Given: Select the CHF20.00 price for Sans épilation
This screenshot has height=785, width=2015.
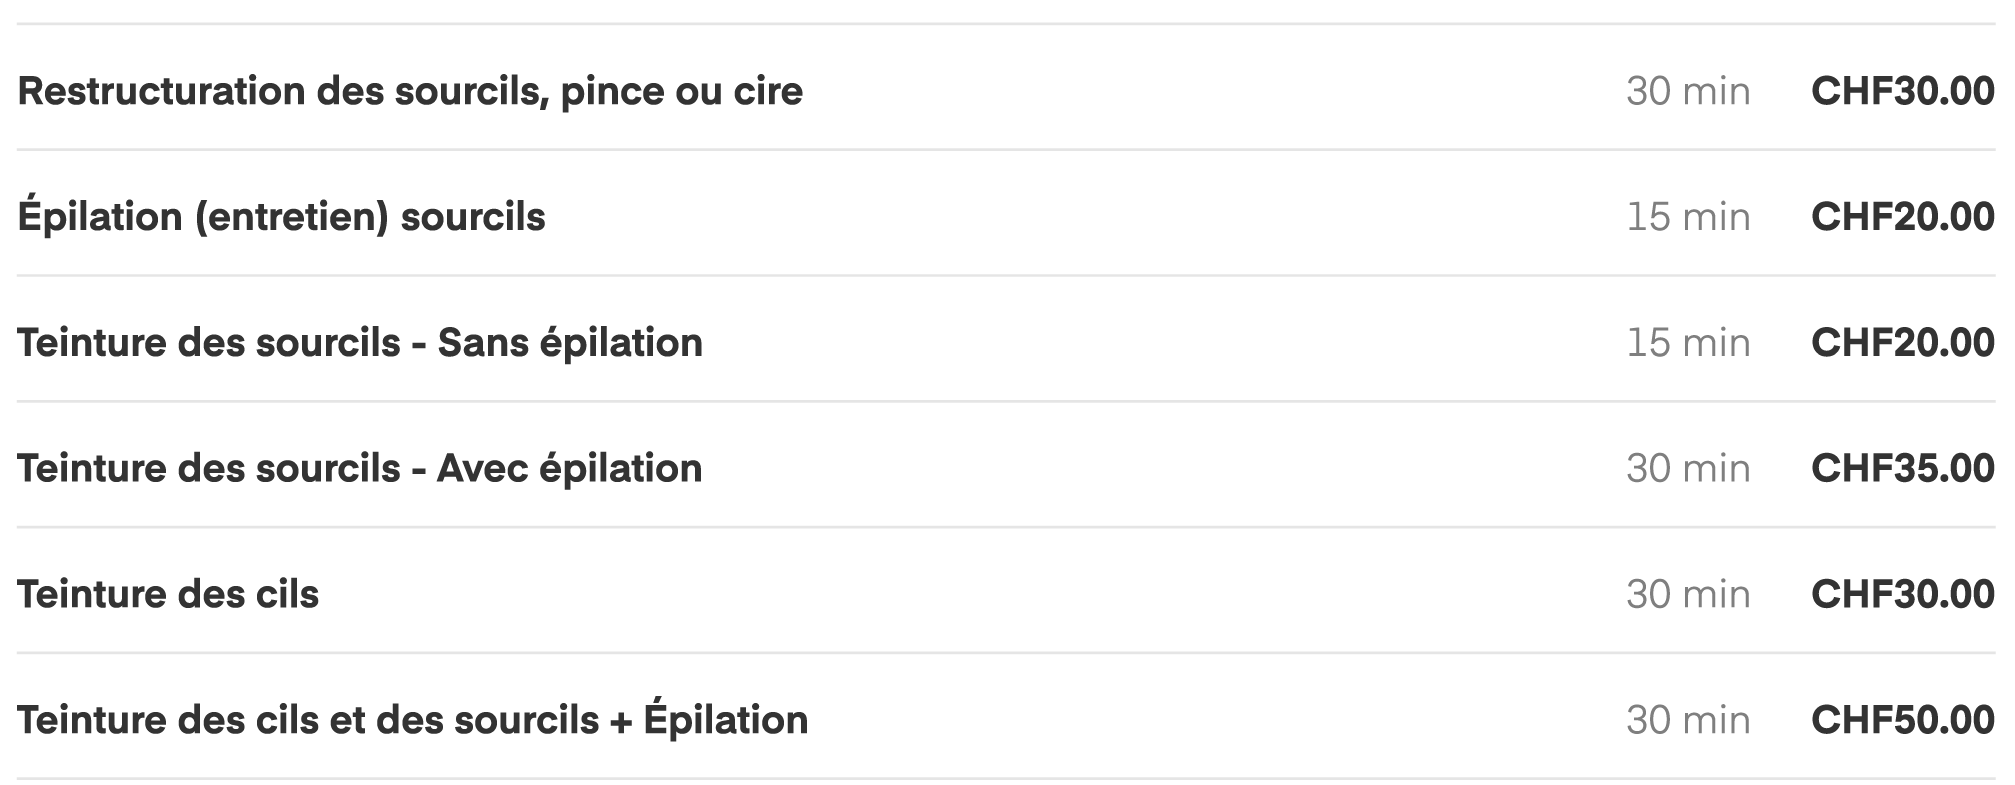Looking at the screenshot, I should 1902,343.
